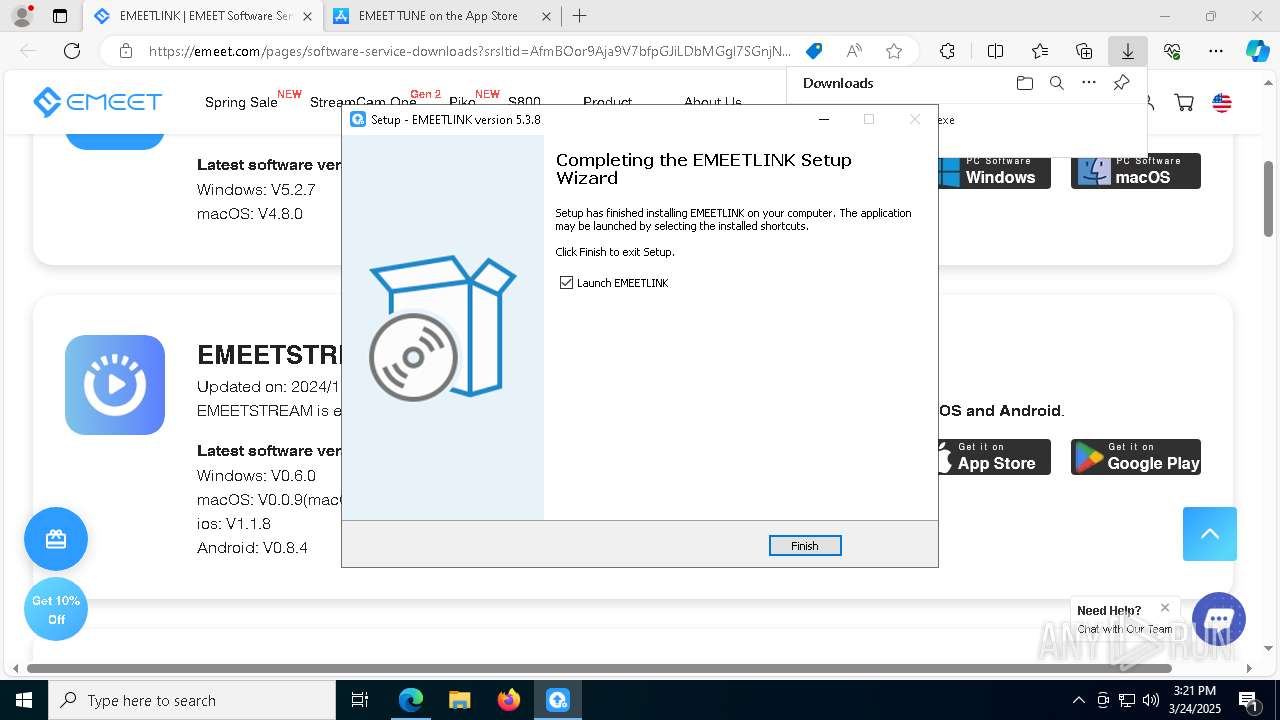Open browser Extensions puzzle icon

(x=947, y=51)
